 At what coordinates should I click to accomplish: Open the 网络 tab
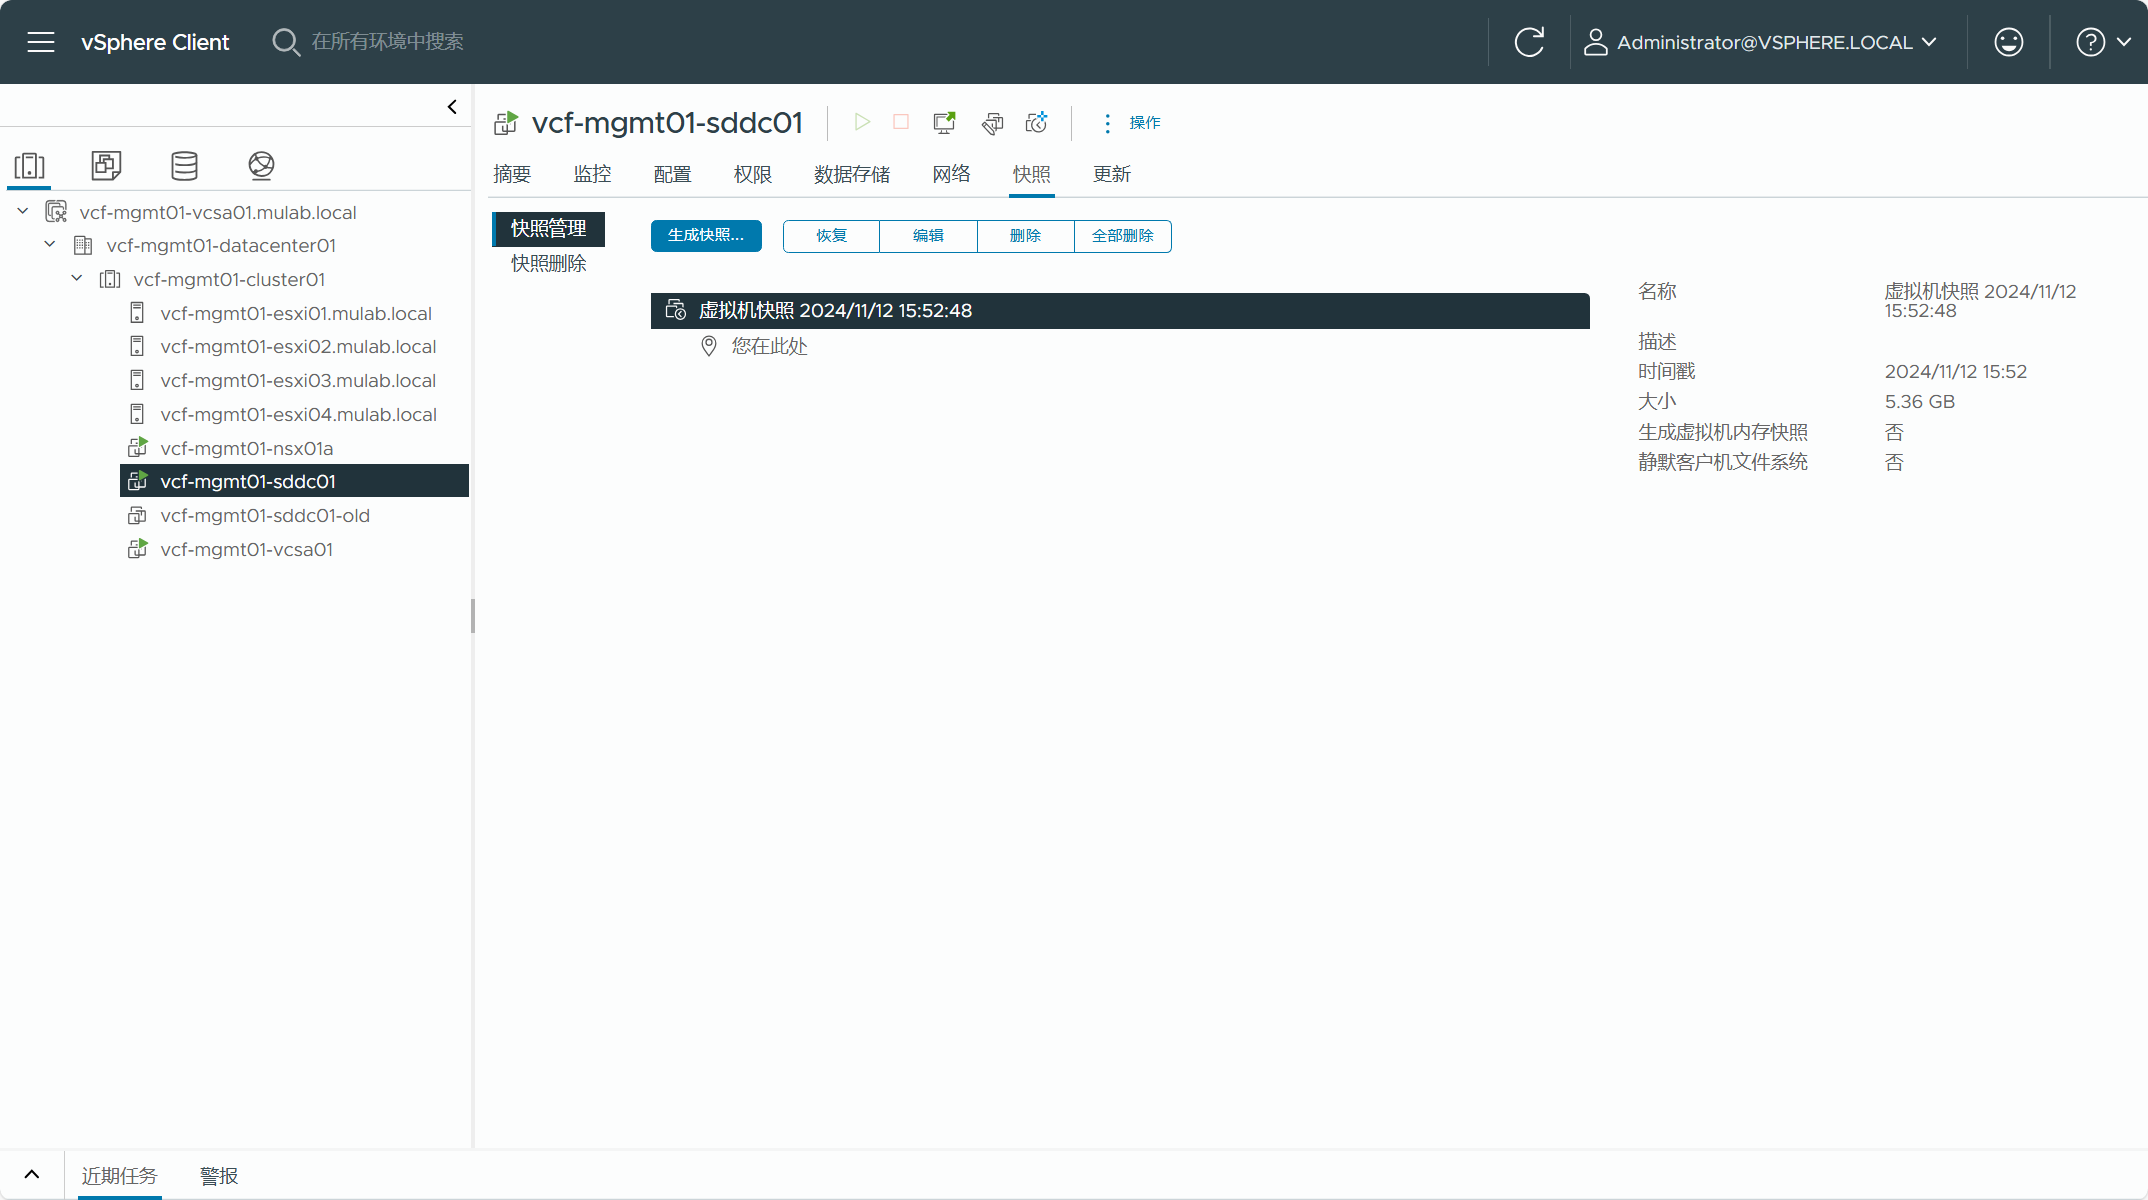click(952, 174)
